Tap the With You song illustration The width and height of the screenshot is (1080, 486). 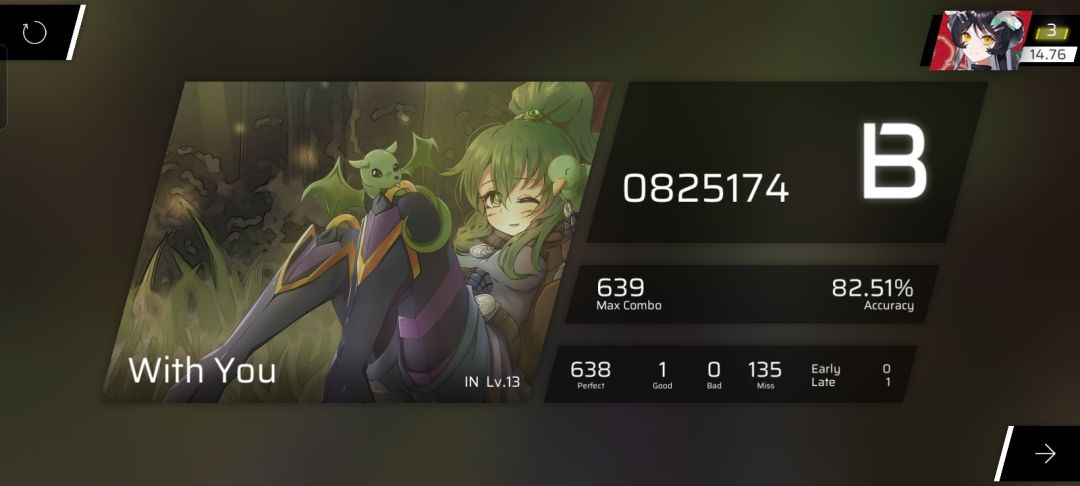click(356, 242)
